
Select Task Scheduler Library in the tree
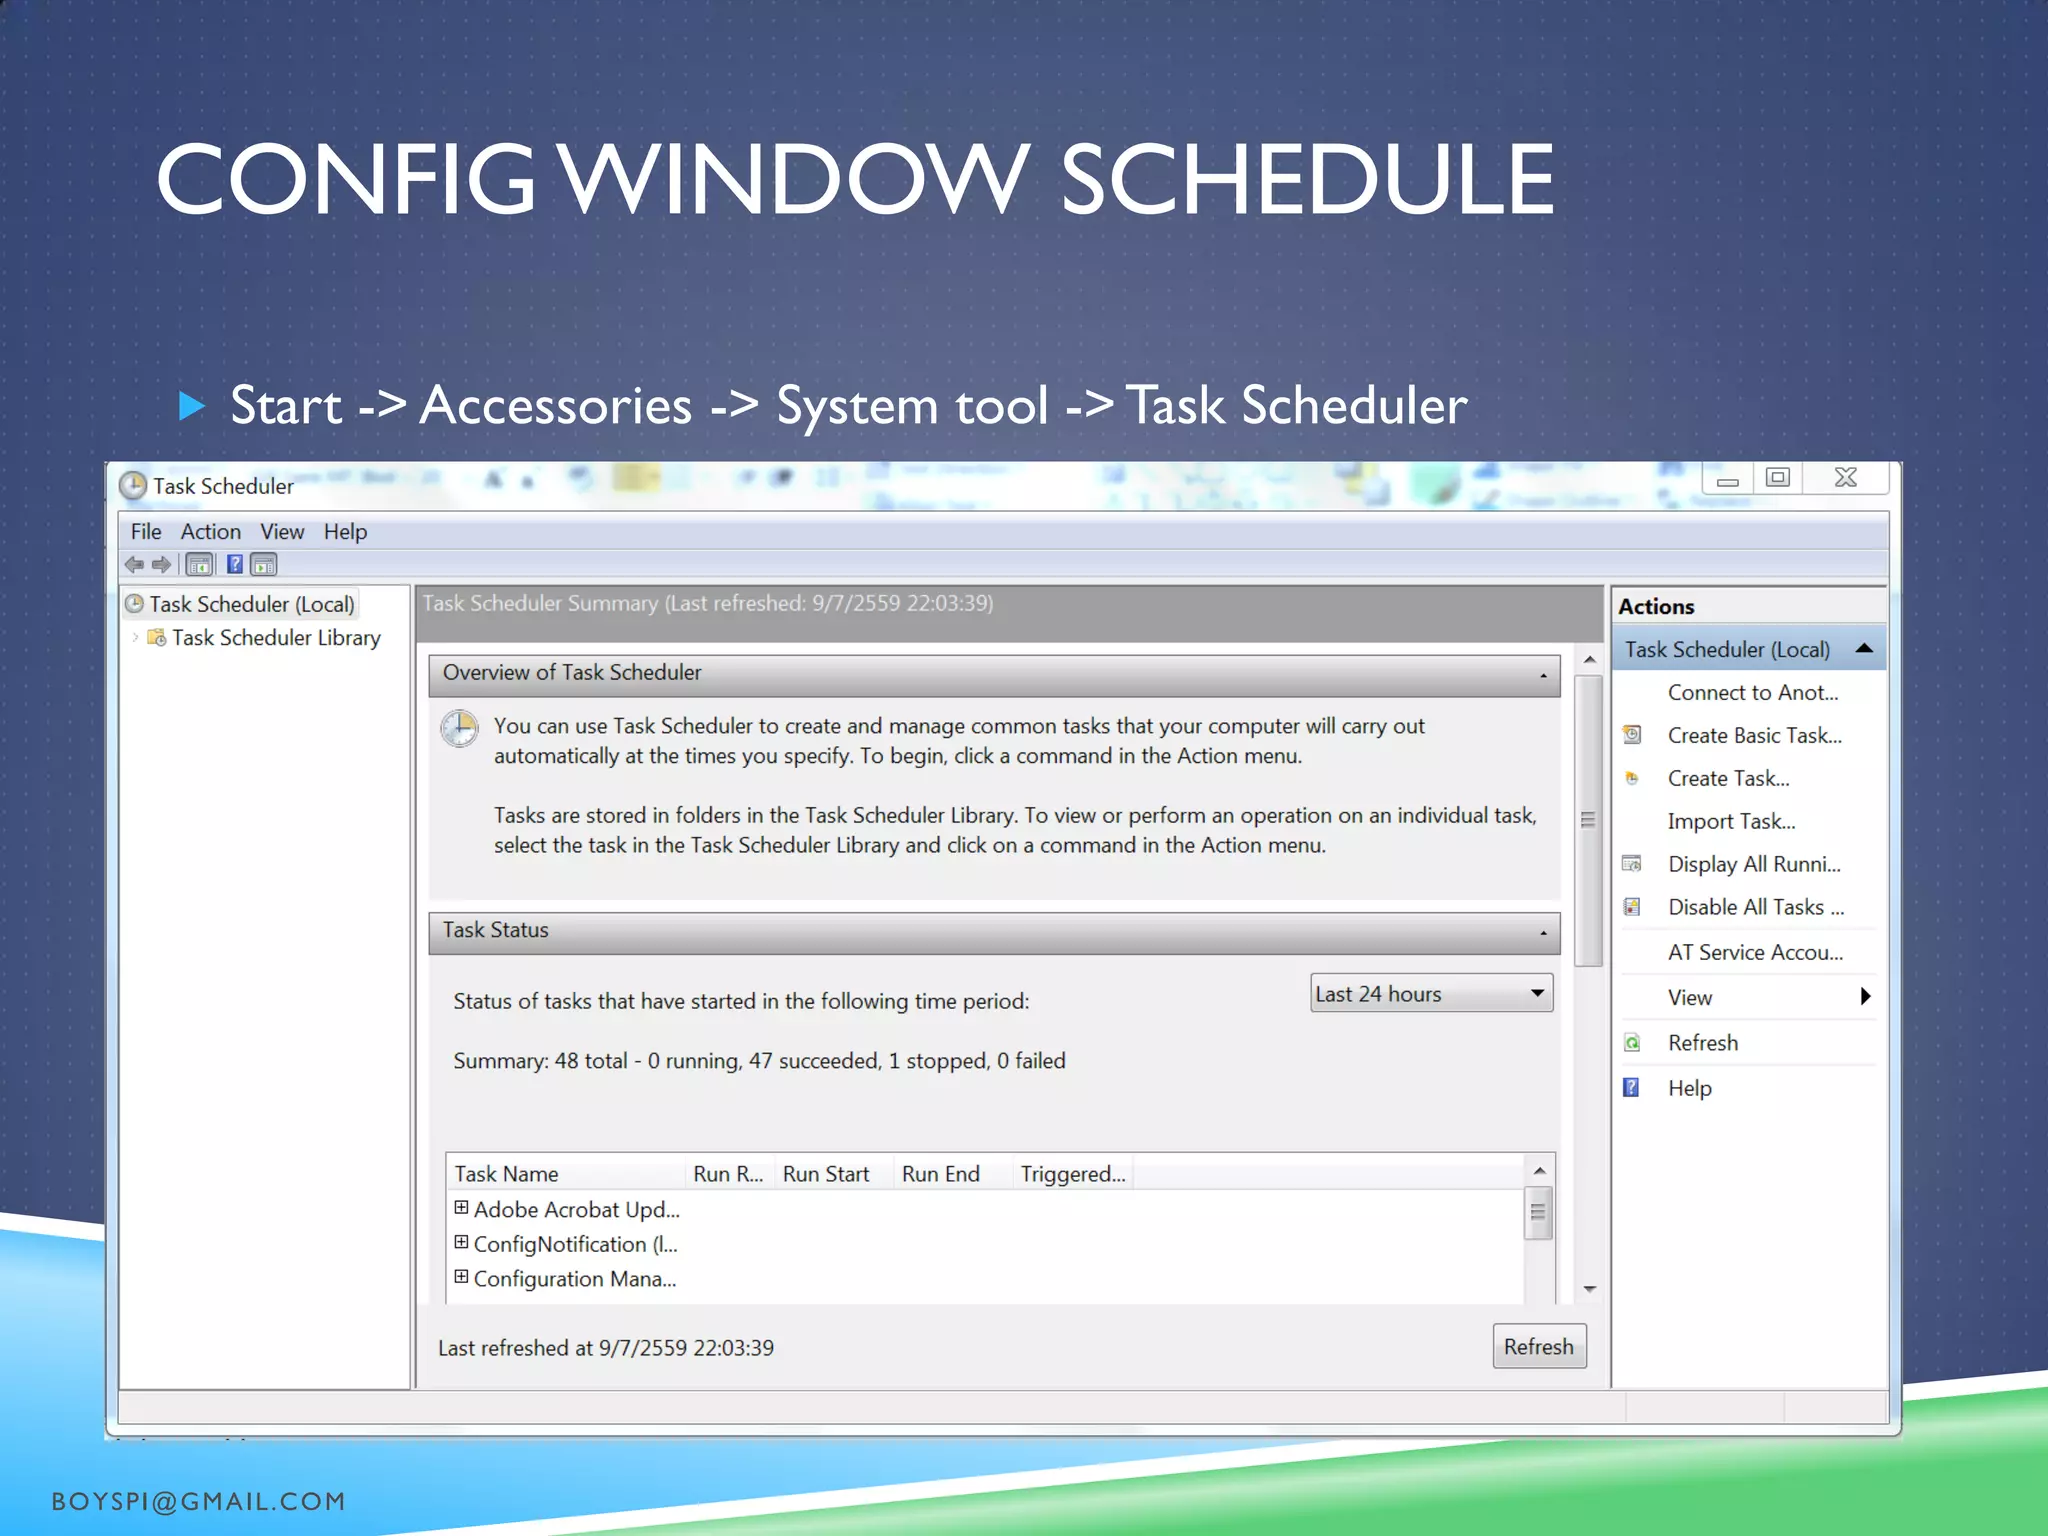[x=276, y=638]
